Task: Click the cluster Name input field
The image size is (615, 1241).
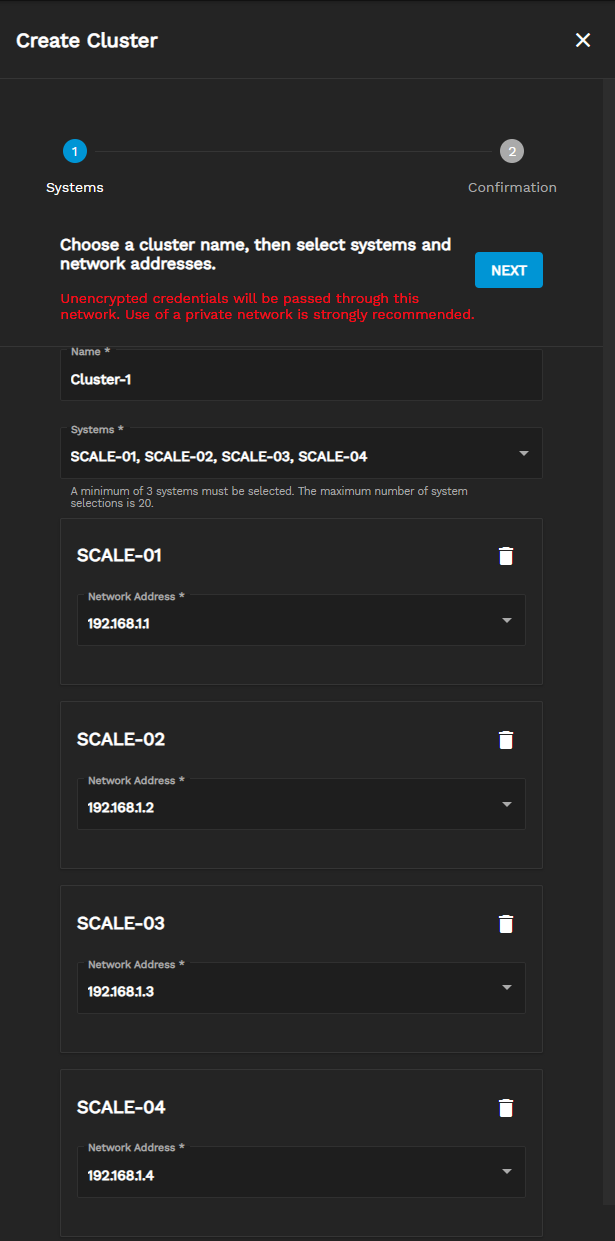Action: 301,380
